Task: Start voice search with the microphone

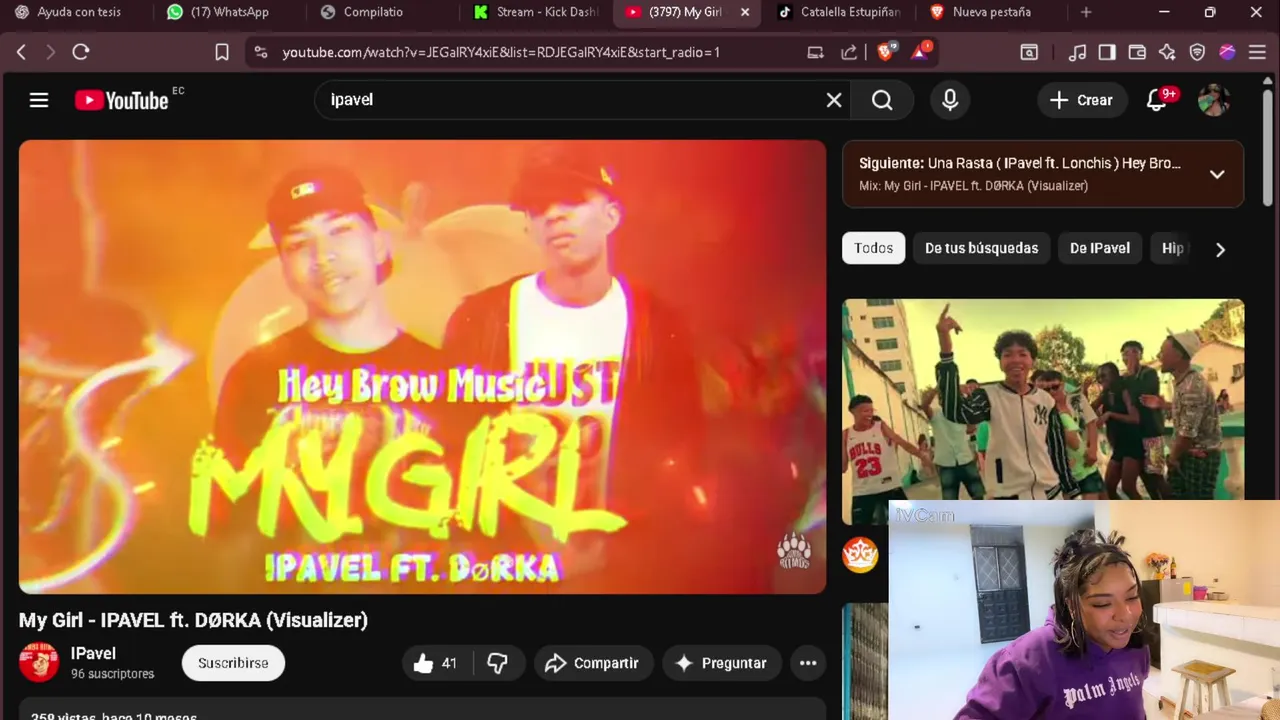Action: tap(950, 100)
